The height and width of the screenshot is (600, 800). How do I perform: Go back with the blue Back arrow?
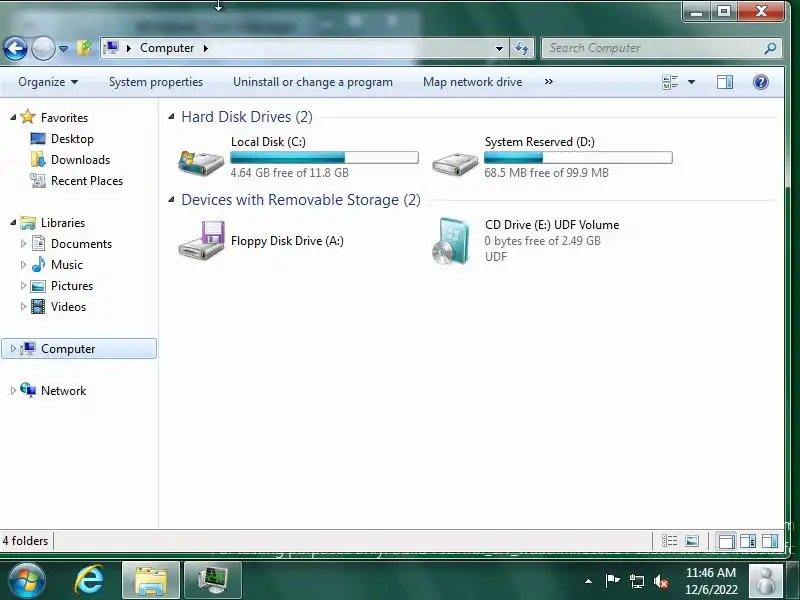(x=15, y=49)
